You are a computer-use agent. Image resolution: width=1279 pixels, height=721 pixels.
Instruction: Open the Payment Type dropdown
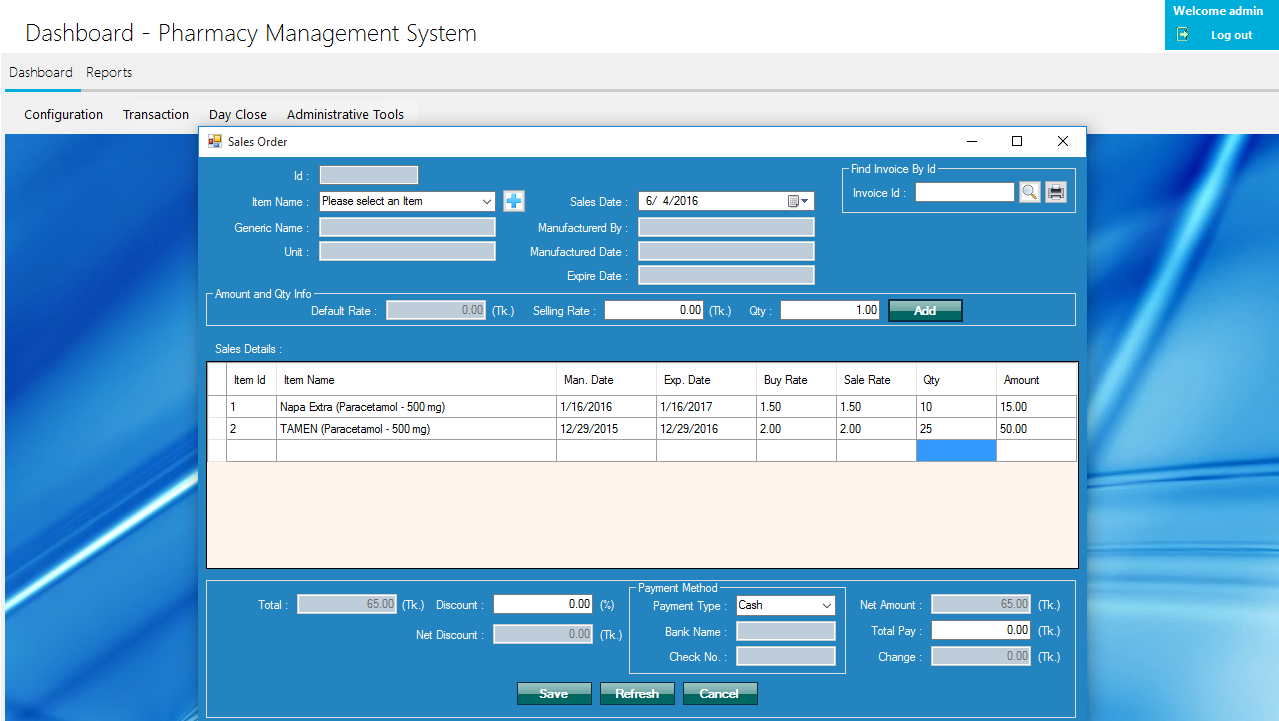826,605
